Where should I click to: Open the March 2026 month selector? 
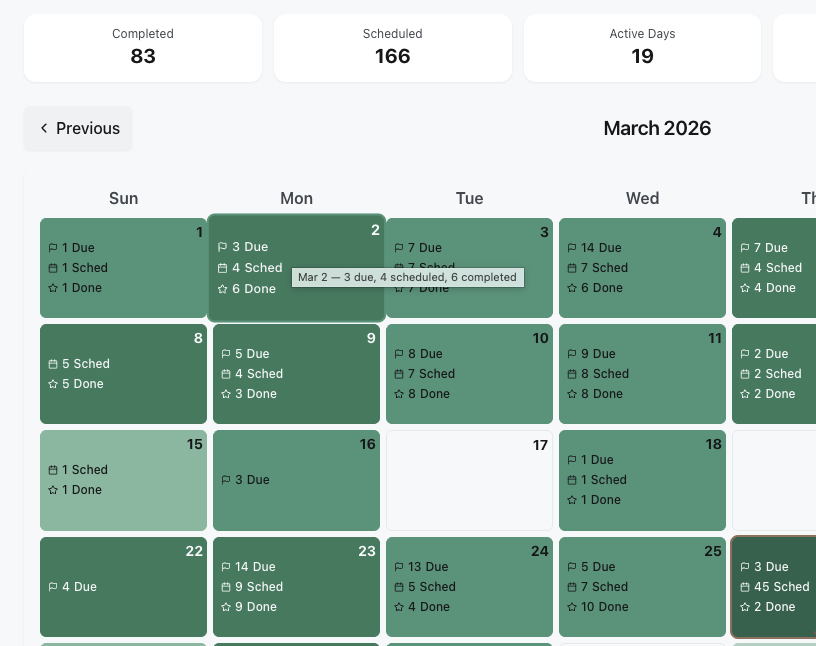[x=657, y=129]
